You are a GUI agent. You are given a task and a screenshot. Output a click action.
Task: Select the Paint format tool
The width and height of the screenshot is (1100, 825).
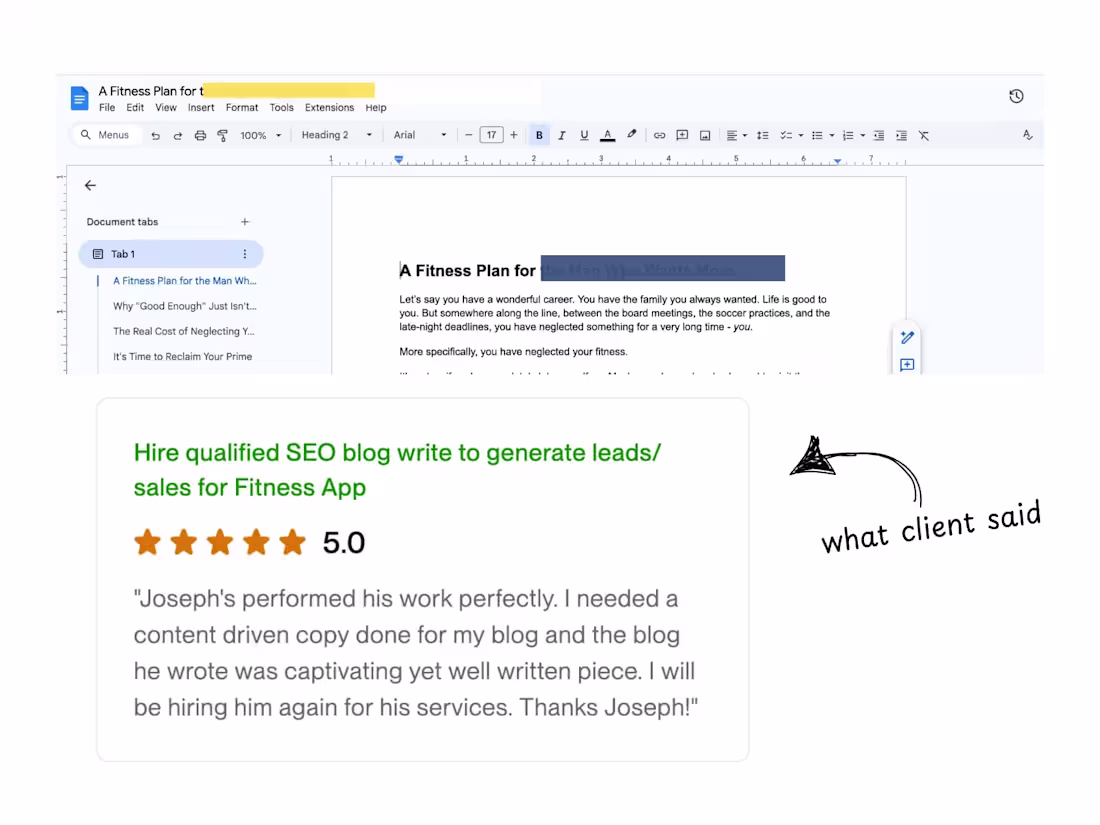pos(221,134)
